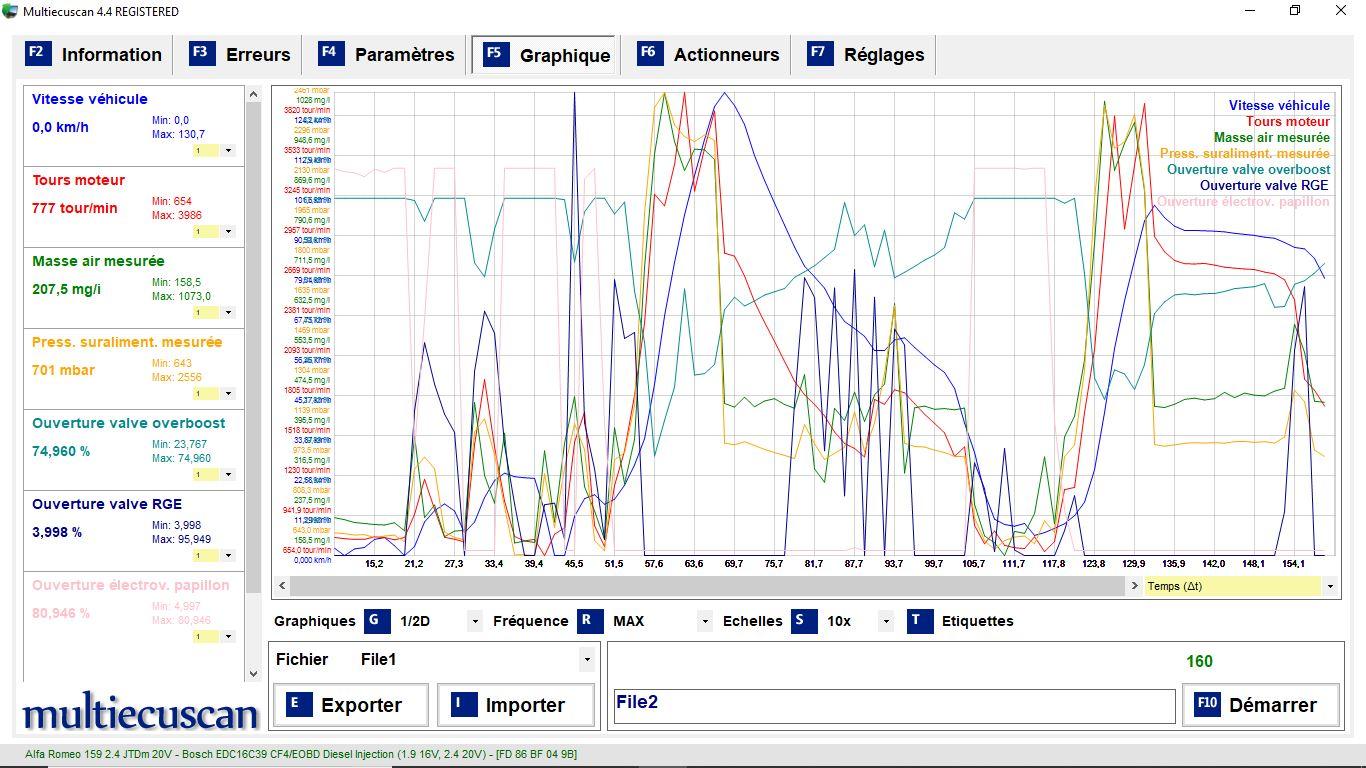The image size is (1366, 768).
Task: Click the Masse air mesurée entry in the graph legend
Action: click(1272, 137)
